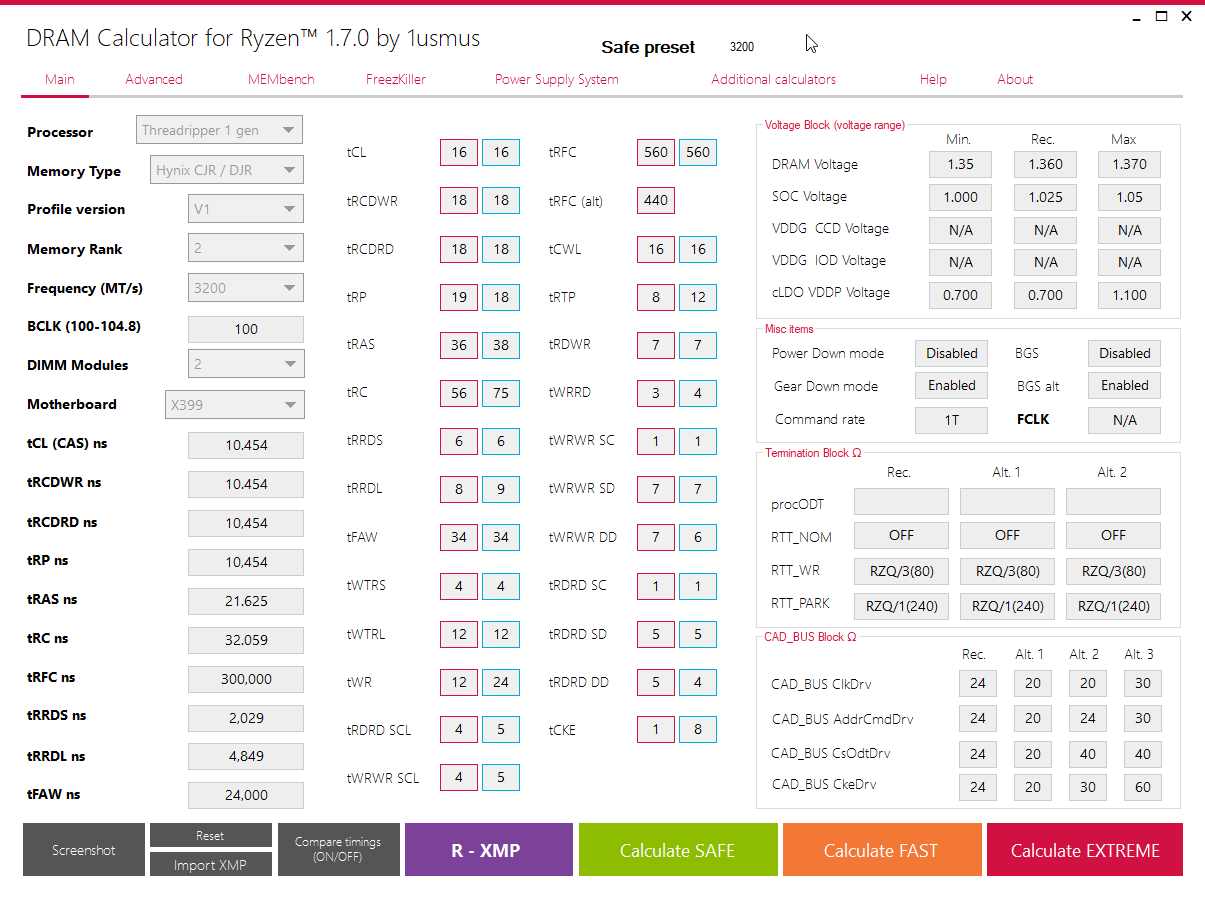The width and height of the screenshot is (1205, 907).
Task: Click the tRFC (alt) value 440
Action: (656, 200)
